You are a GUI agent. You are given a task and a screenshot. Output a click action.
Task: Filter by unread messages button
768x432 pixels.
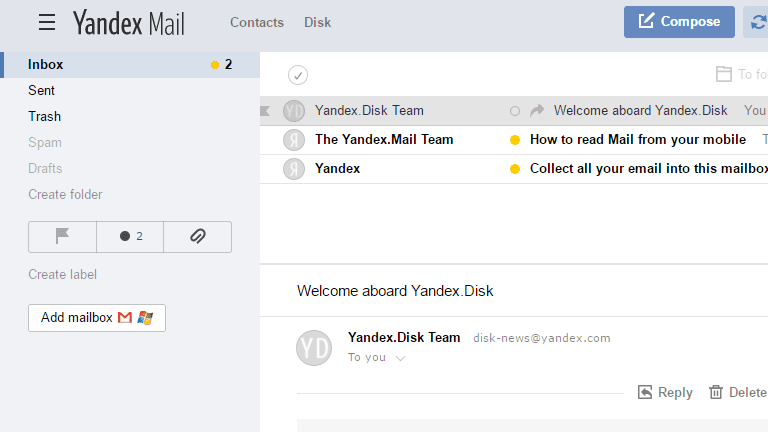coord(130,237)
